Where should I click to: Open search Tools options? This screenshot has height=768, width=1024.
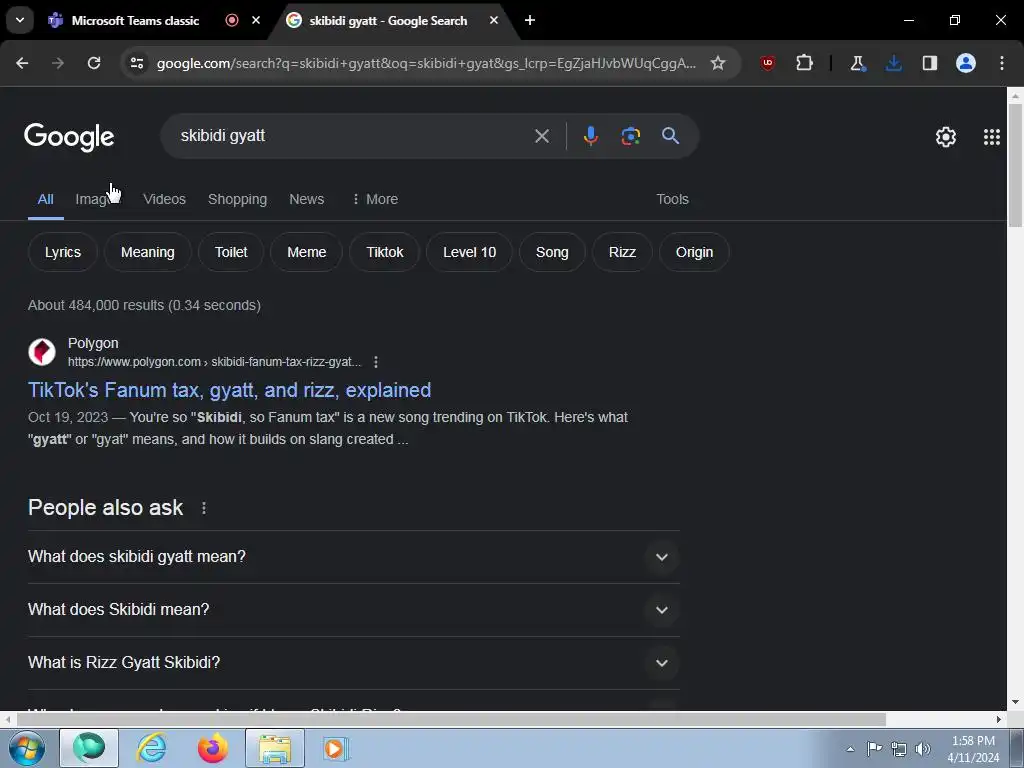(x=672, y=199)
